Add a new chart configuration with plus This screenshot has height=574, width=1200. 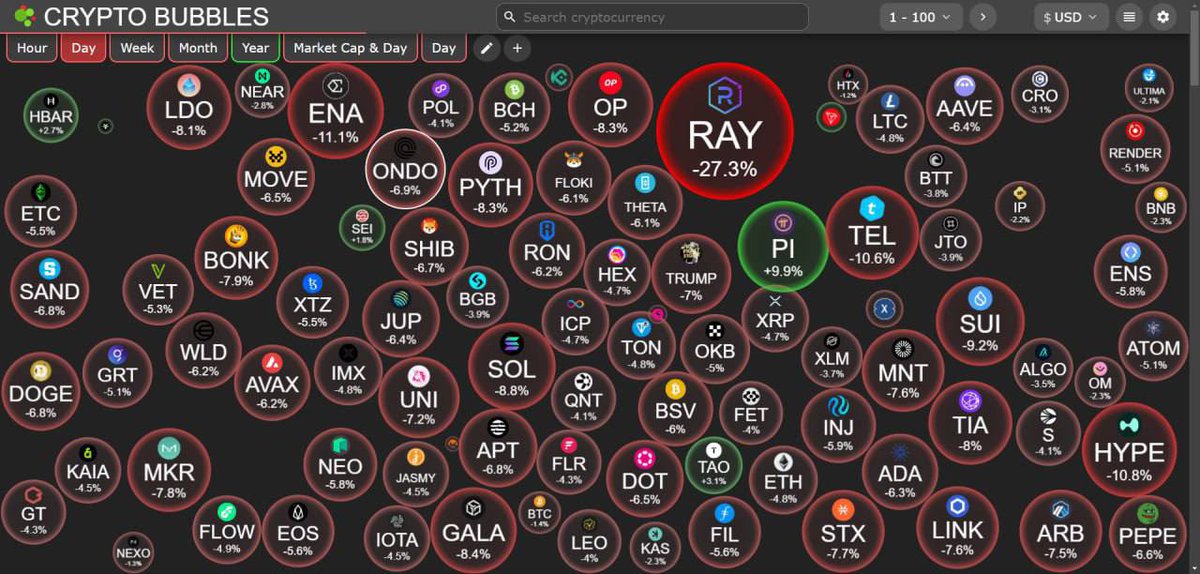[517, 48]
